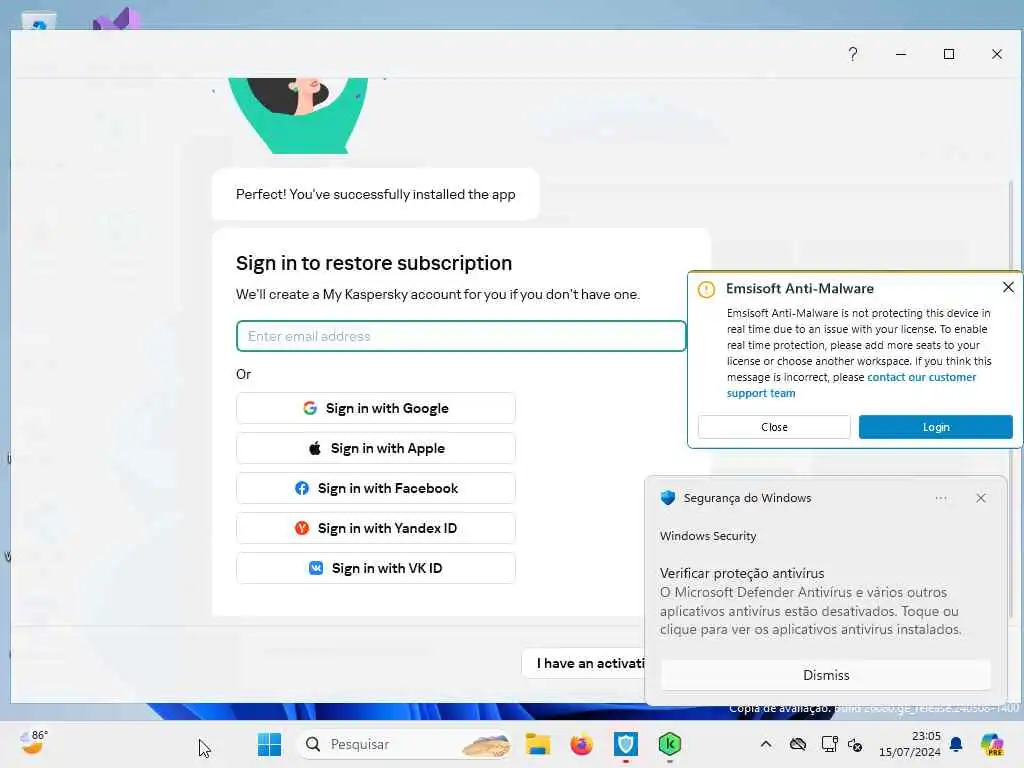
Task: Click the muted volume tray icon
Action: pos(855,744)
